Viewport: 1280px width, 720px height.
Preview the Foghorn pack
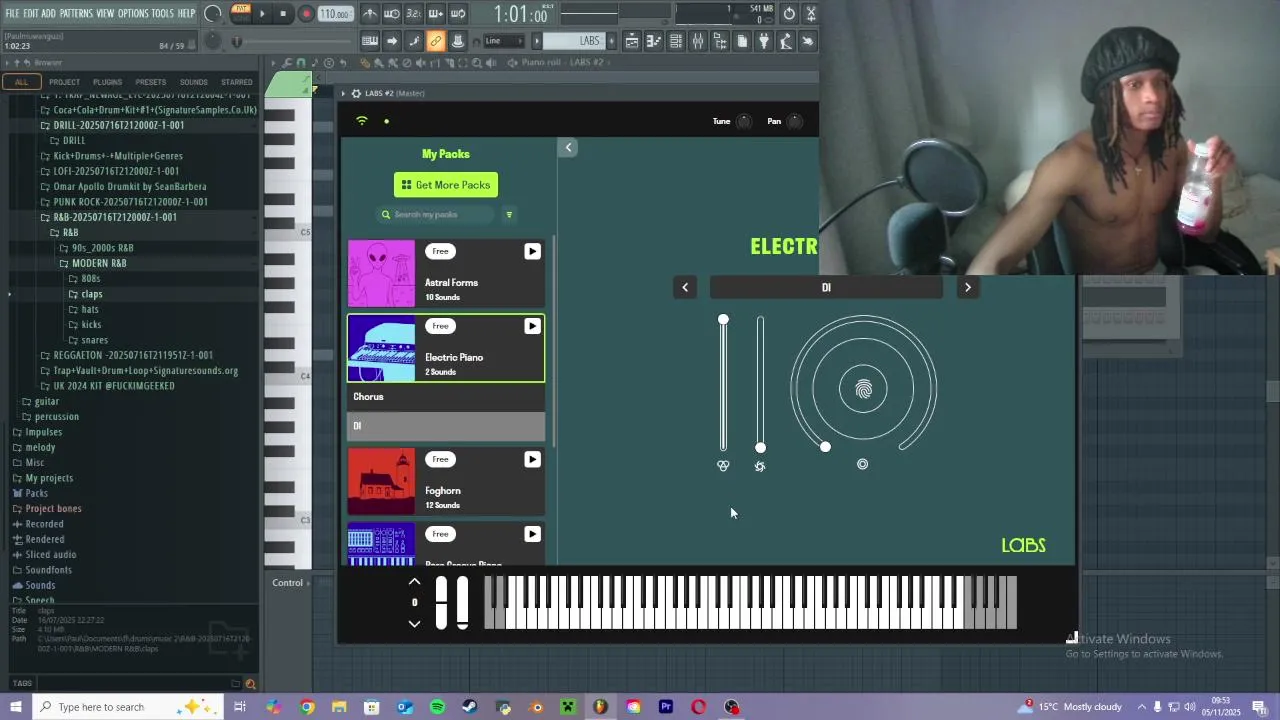(532, 460)
